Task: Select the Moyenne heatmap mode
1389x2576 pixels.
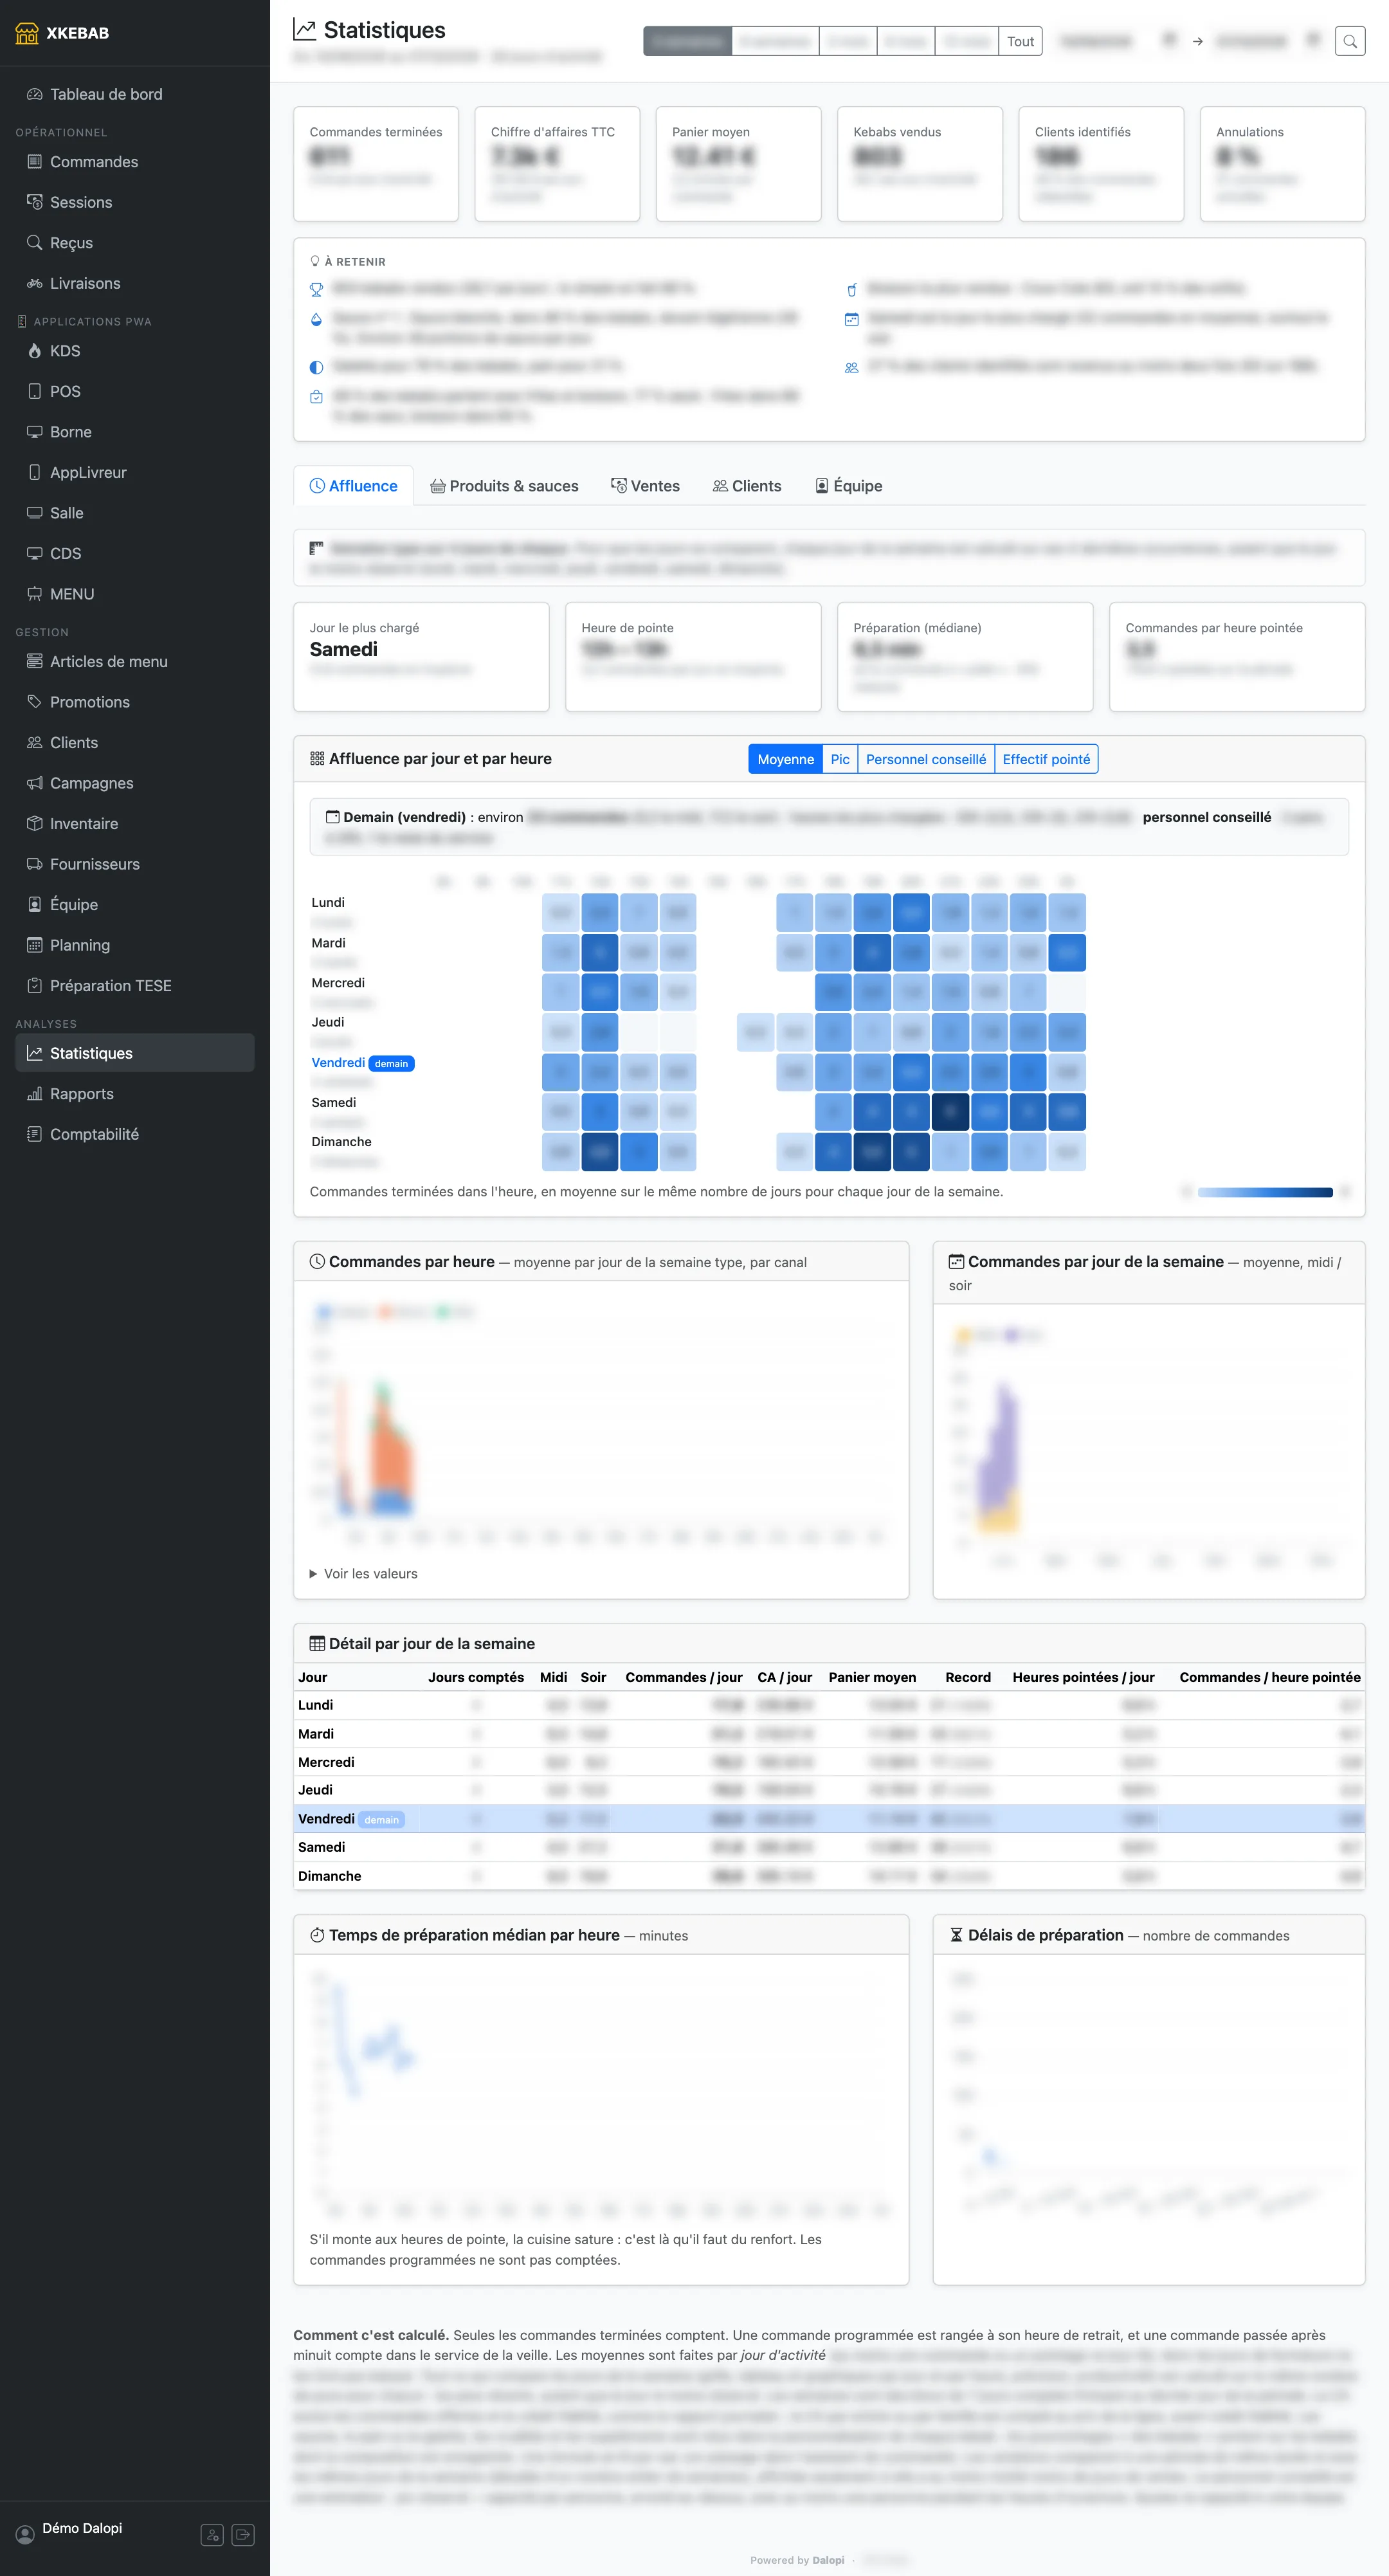Action: pos(785,759)
